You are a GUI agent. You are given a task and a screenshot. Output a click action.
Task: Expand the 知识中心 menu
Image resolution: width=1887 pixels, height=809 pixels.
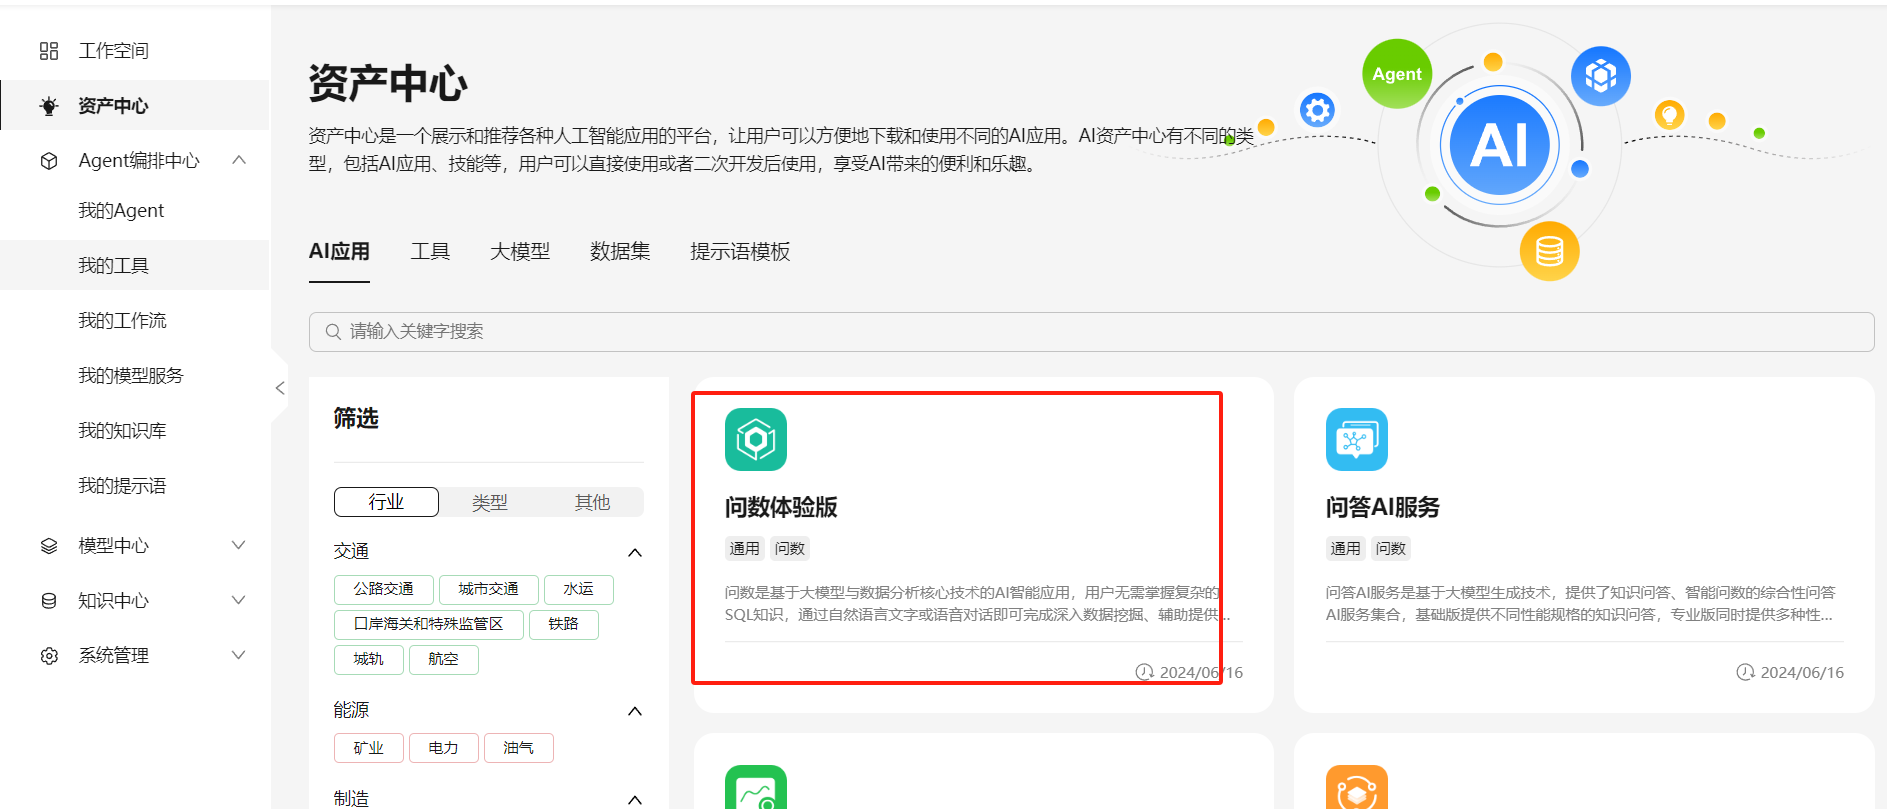point(239,600)
